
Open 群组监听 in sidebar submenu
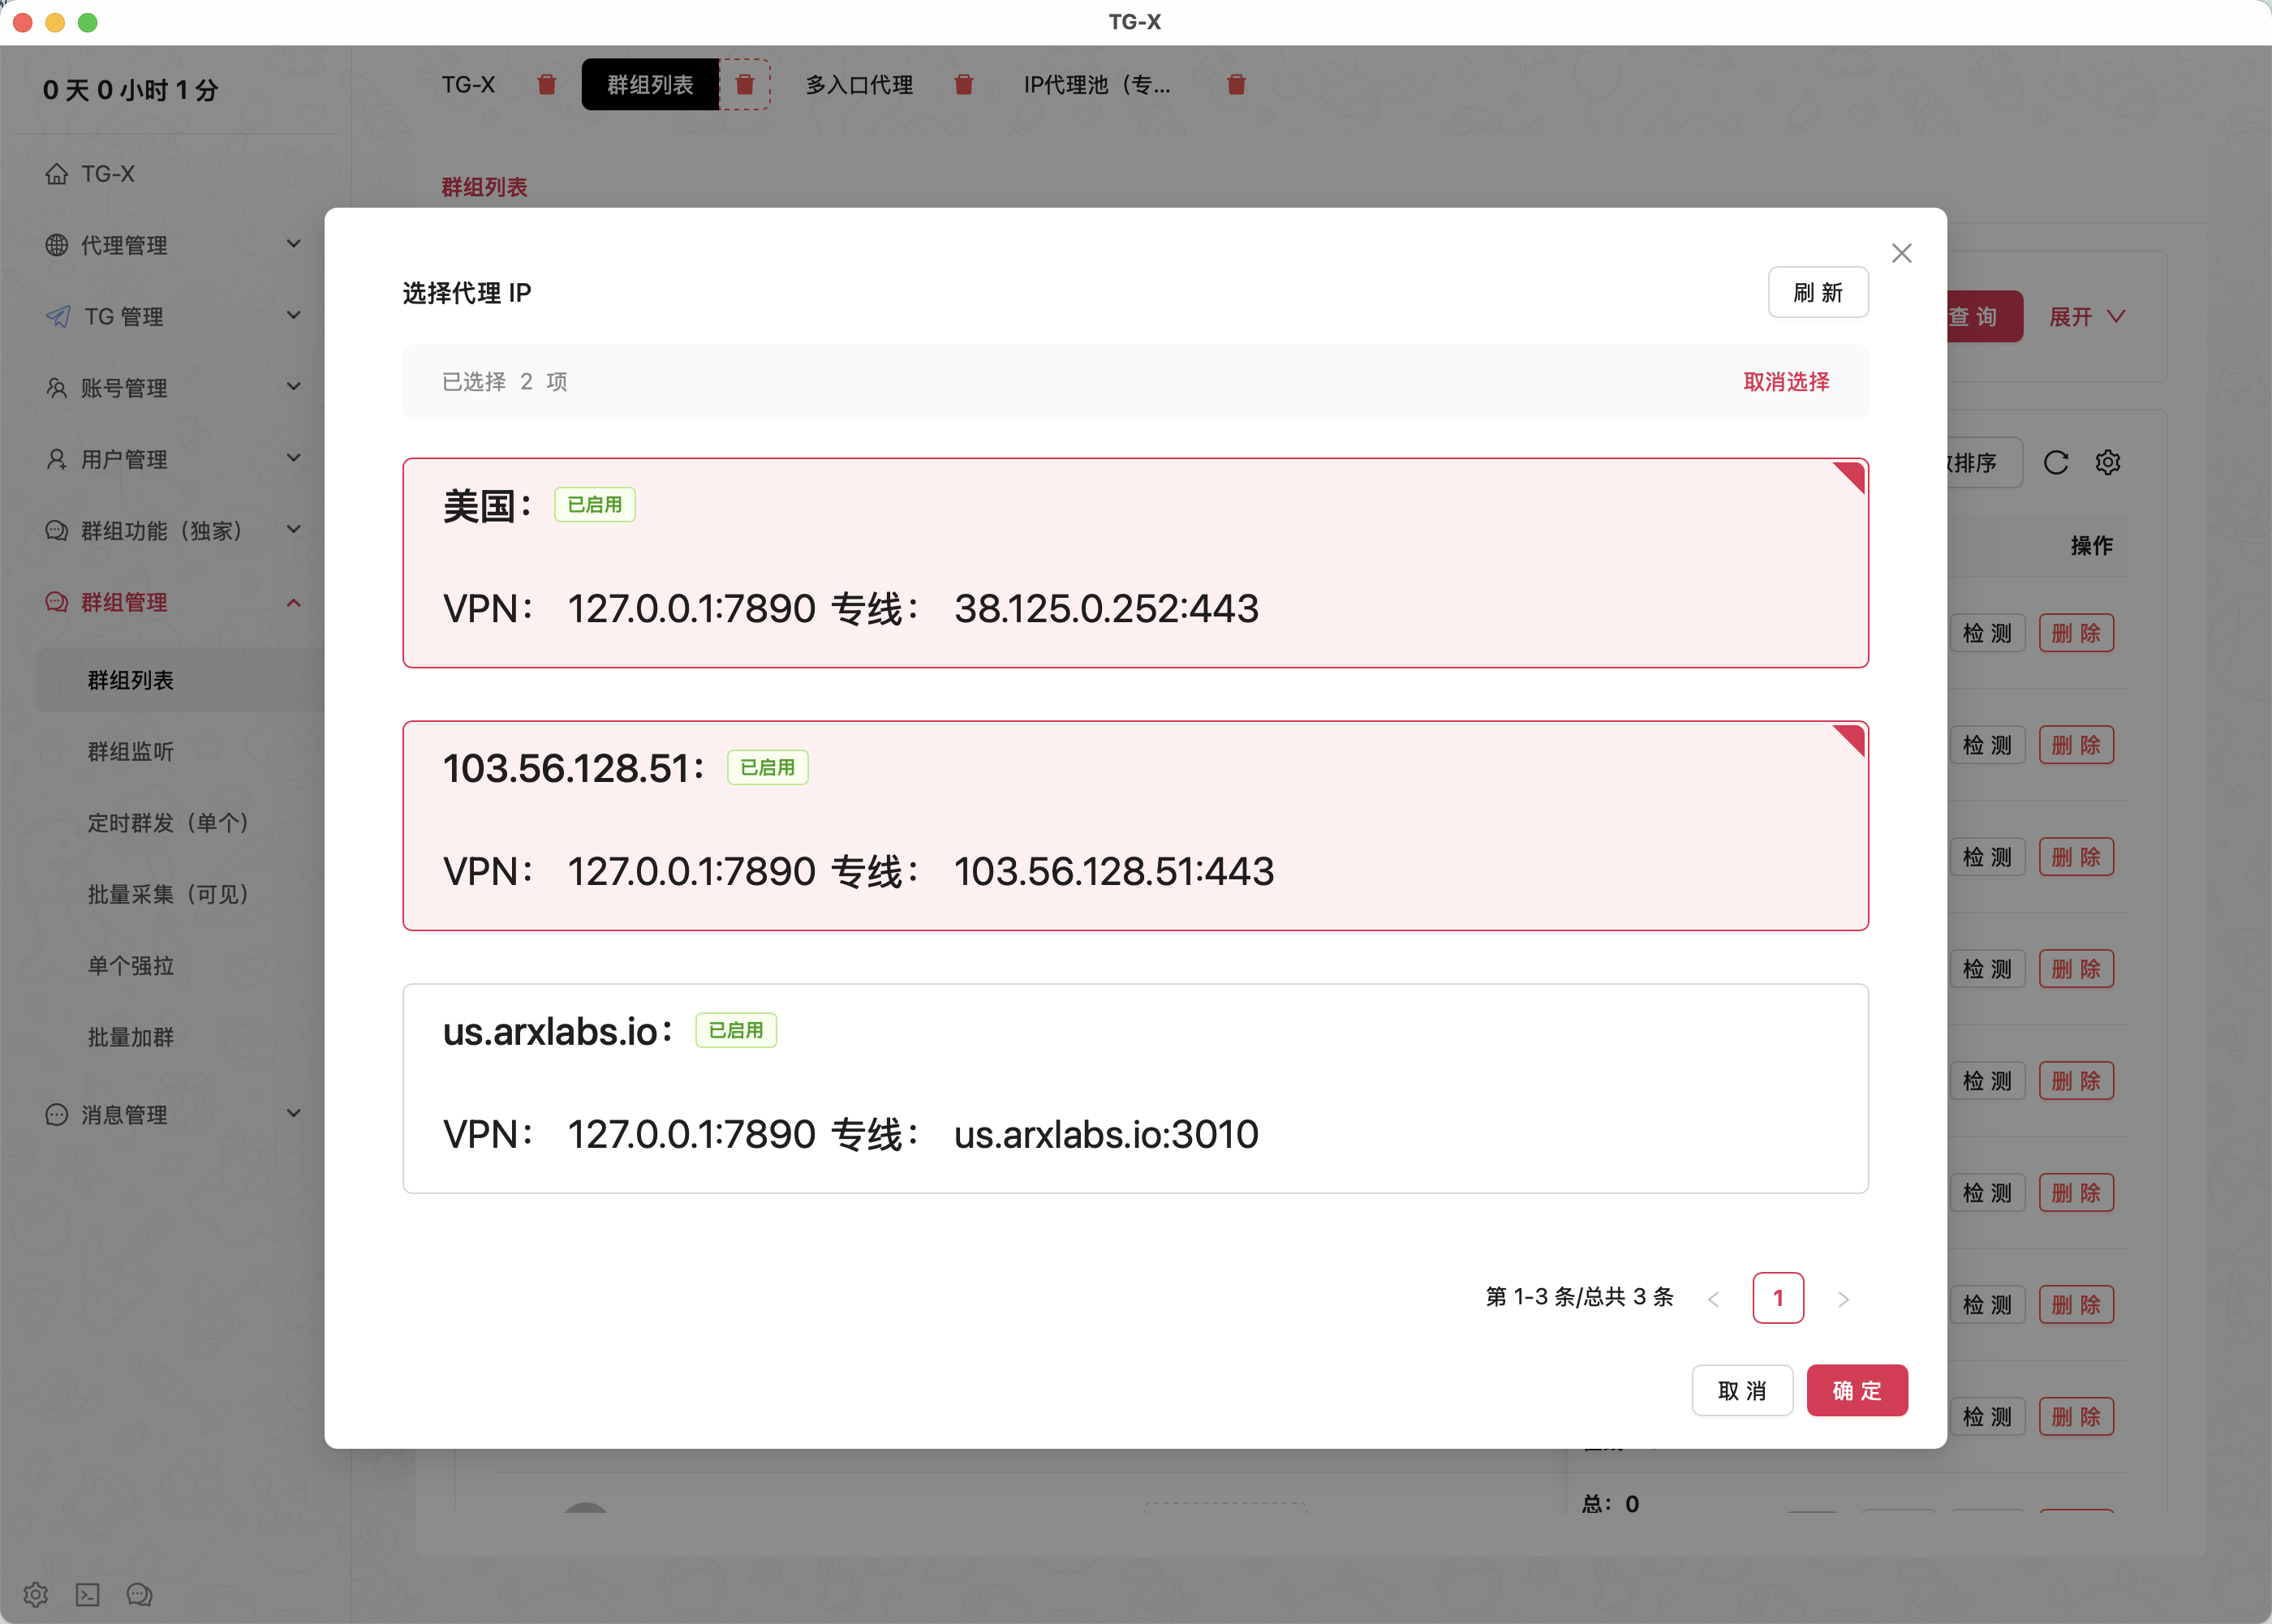[131, 751]
